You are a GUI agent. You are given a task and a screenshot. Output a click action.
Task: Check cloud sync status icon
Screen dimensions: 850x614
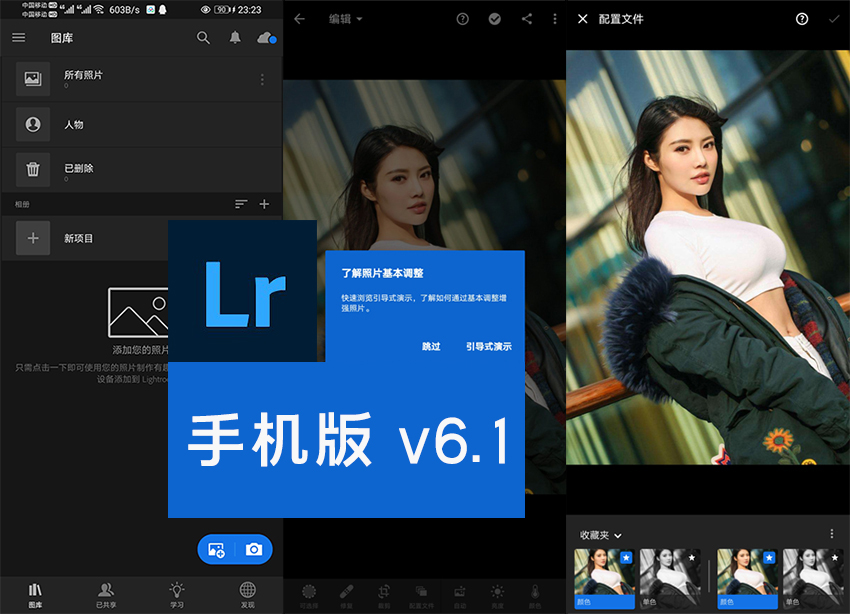tap(267, 37)
